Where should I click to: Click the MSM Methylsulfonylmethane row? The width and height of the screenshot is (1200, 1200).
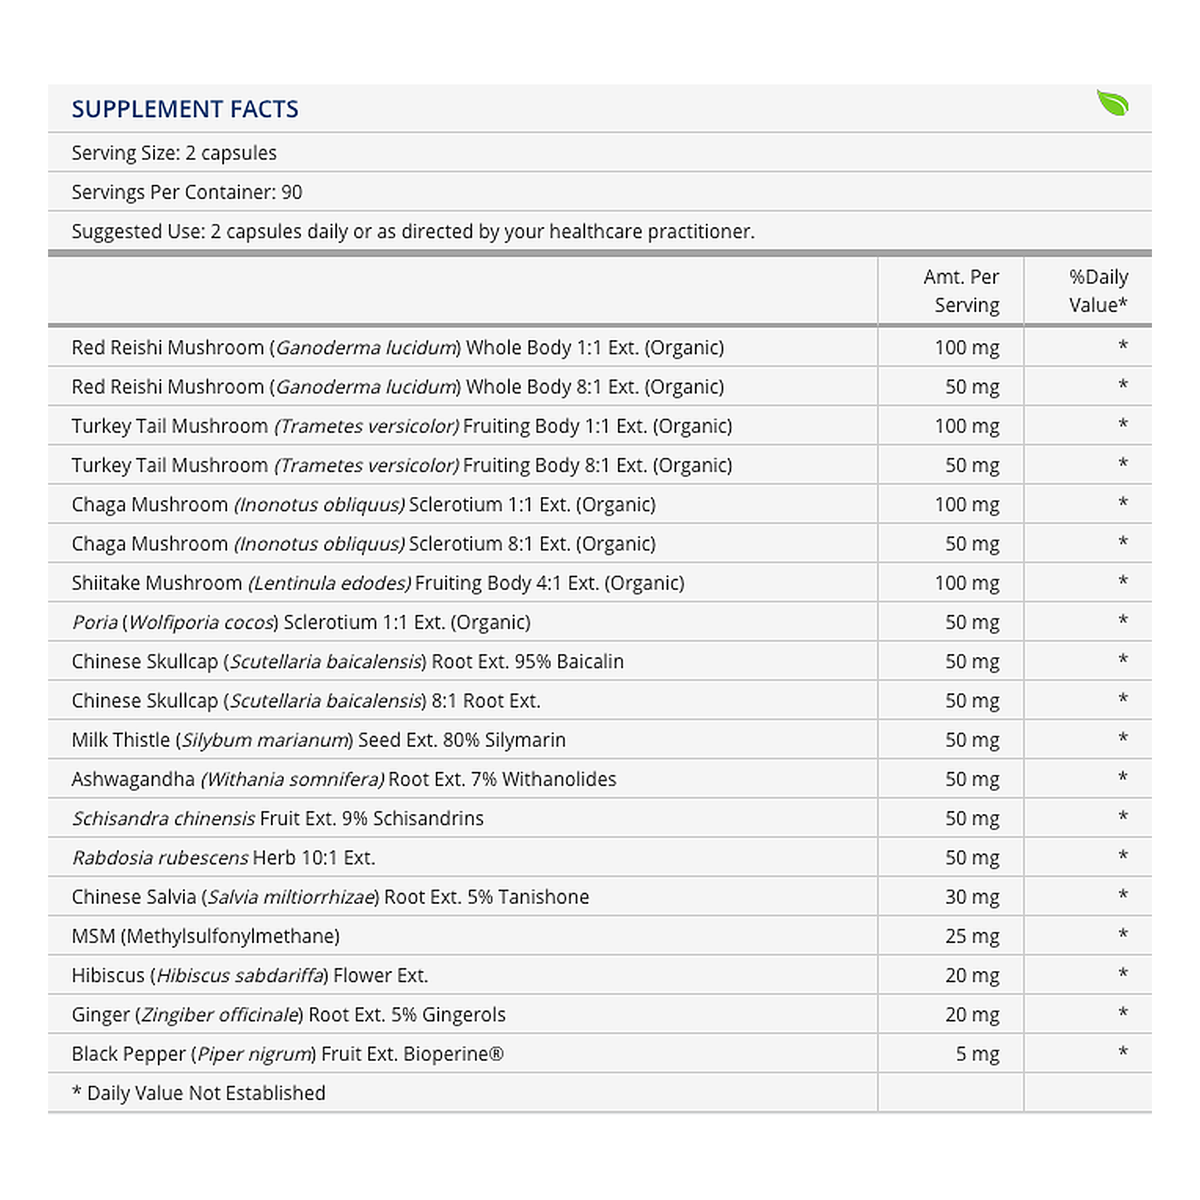600,936
